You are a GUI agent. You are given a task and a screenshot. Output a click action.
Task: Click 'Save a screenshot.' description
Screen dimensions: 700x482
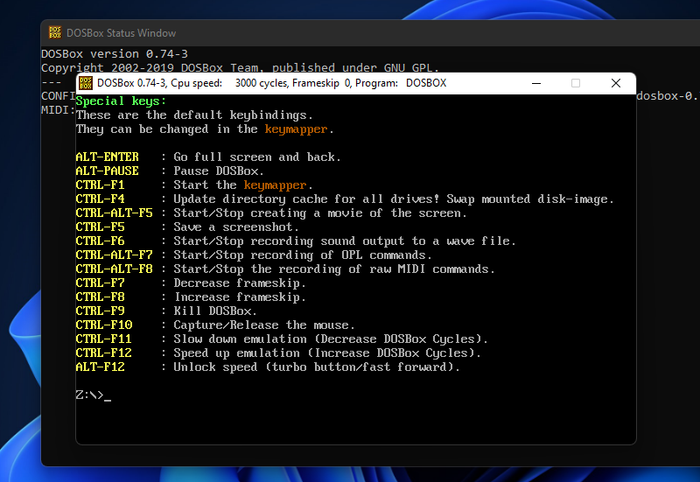pos(236,227)
